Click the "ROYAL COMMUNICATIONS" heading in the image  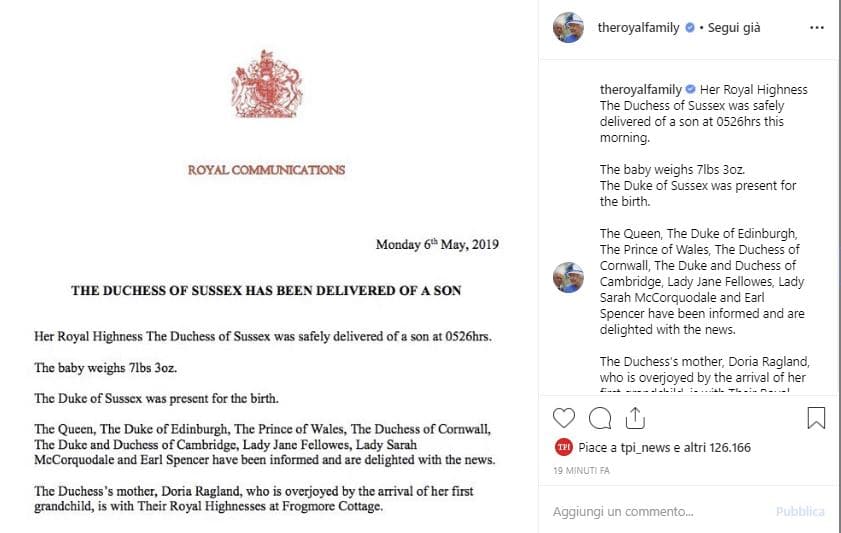pyautogui.click(x=266, y=170)
